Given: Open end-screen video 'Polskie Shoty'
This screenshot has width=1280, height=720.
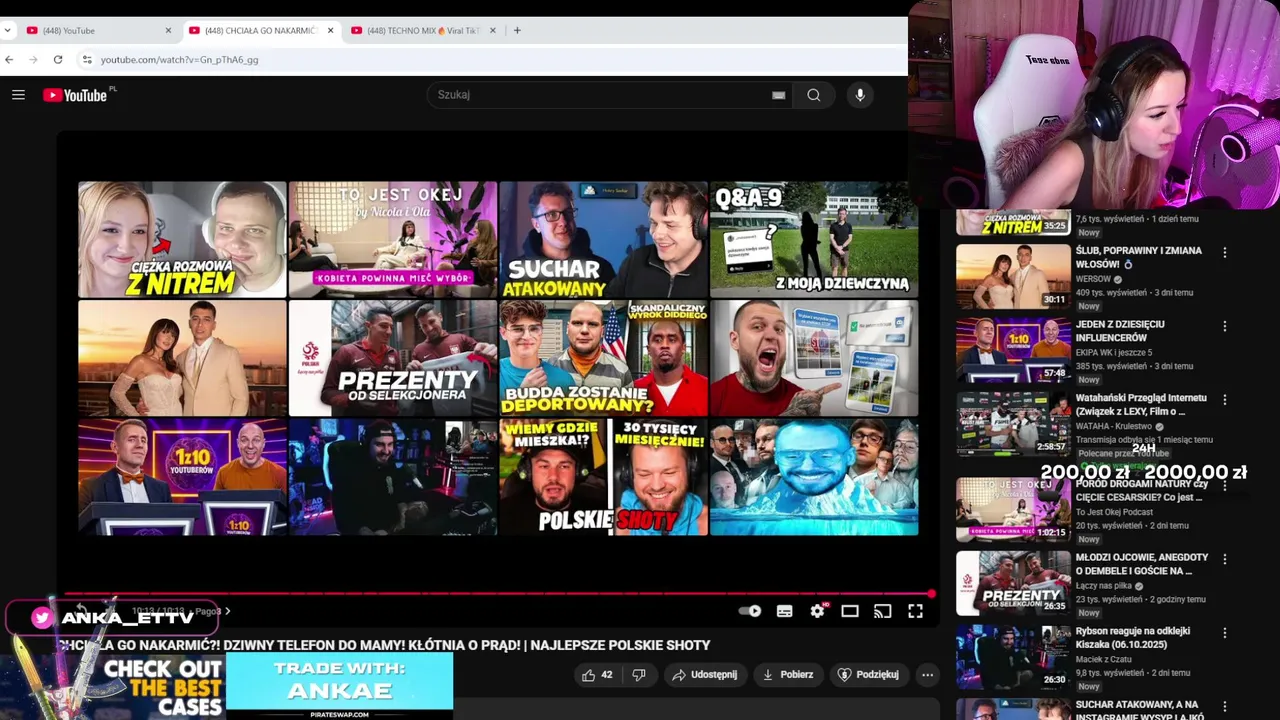Looking at the screenshot, I should pyautogui.click(x=603, y=477).
